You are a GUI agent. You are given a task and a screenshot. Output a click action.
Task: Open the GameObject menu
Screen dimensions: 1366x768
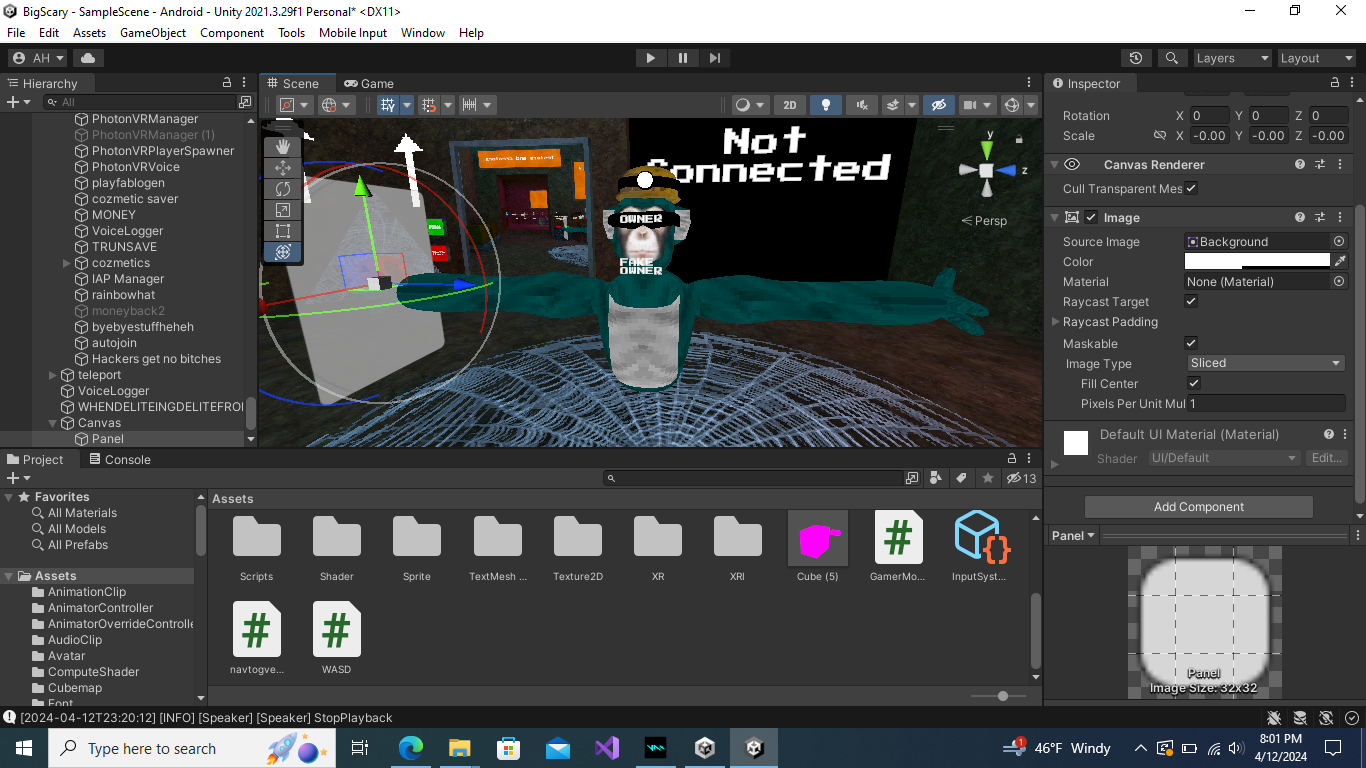click(153, 32)
